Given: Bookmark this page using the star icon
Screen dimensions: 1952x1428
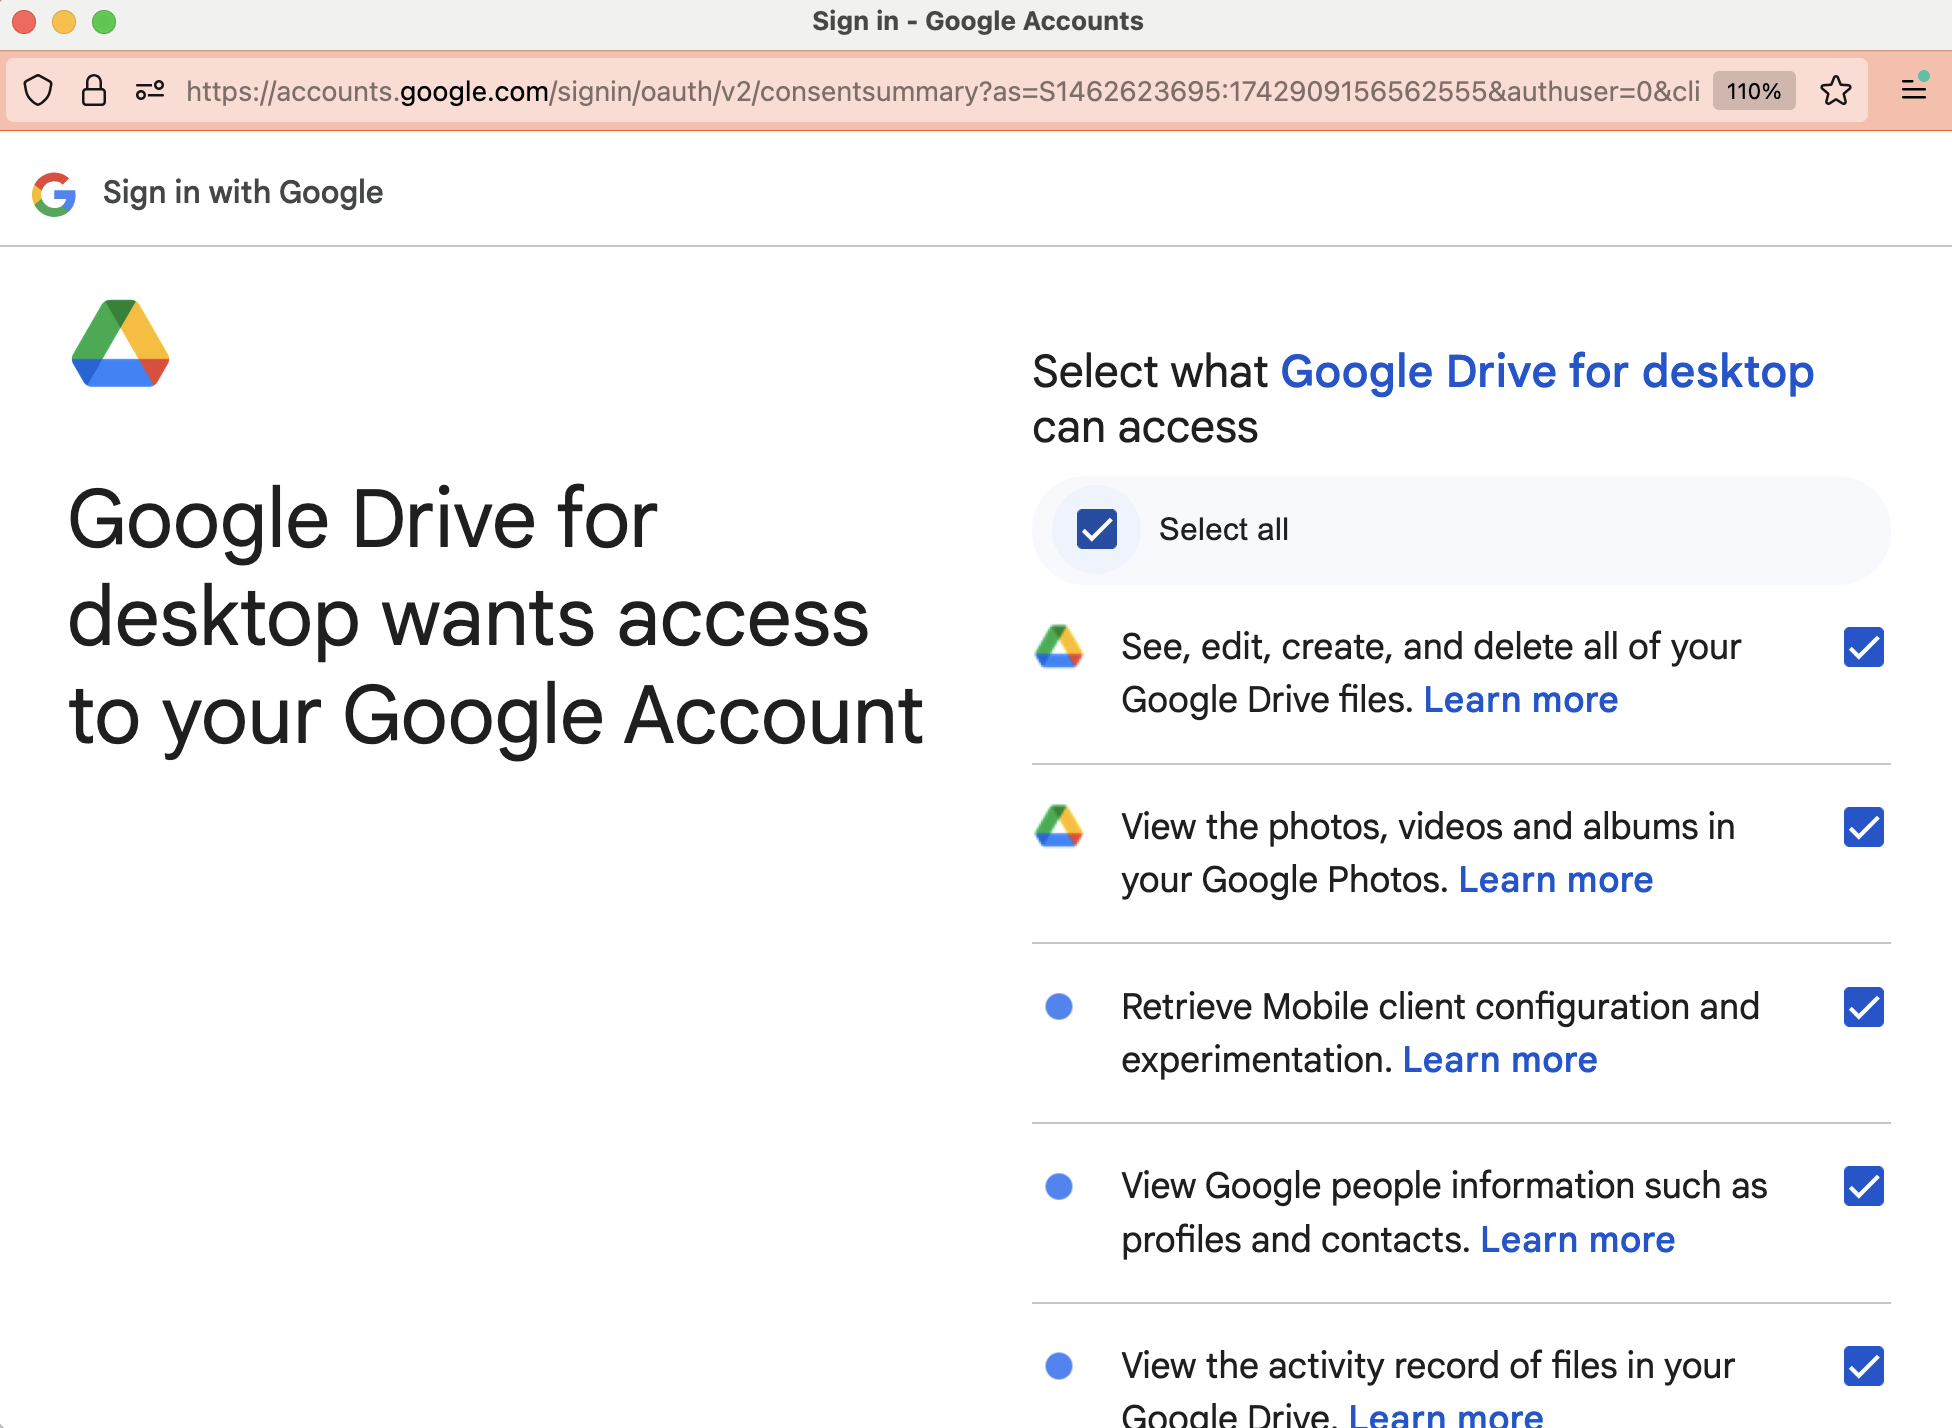Looking at the screenshot, I should [x=1836, y=90].
